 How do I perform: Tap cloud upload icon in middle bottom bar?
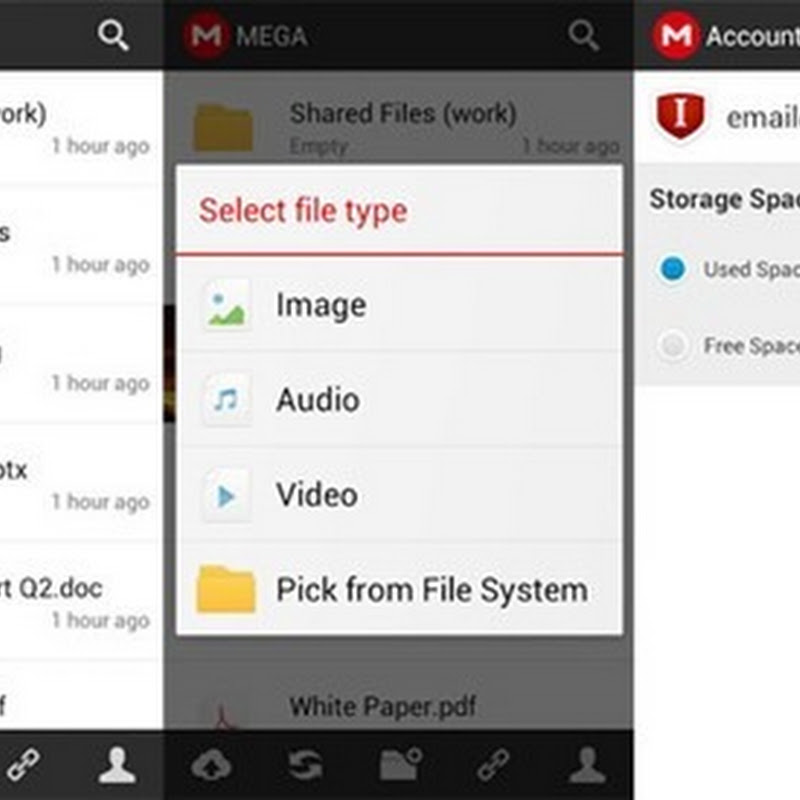tap(211, 765)
